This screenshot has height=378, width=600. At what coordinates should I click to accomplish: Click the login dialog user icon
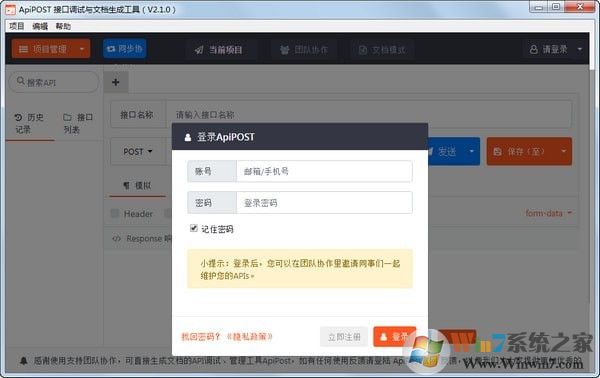pyautogui.click(x=188, y=137)
